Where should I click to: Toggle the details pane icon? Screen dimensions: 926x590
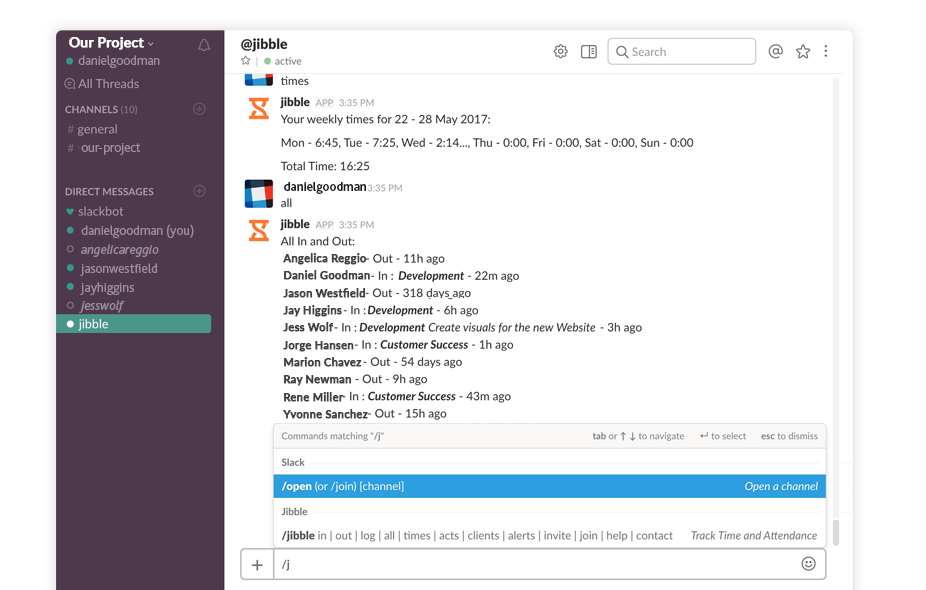pyautogui.click(x=589, y=52)
